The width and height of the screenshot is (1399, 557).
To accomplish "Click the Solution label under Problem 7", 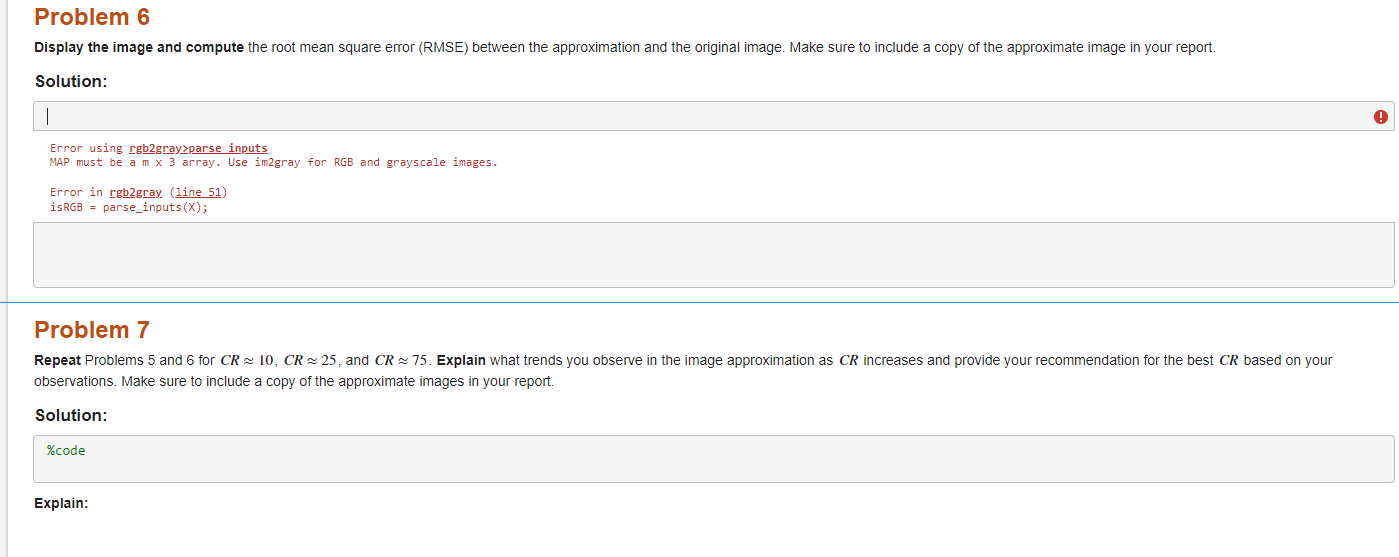I will tap(71, 415).
